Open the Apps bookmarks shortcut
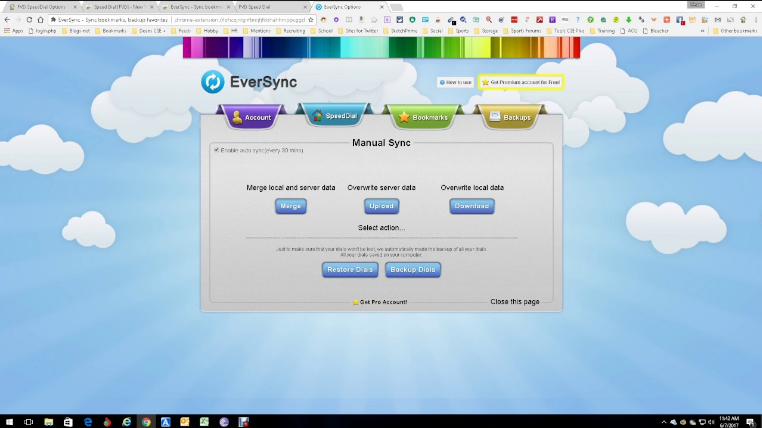 point(14,31)
